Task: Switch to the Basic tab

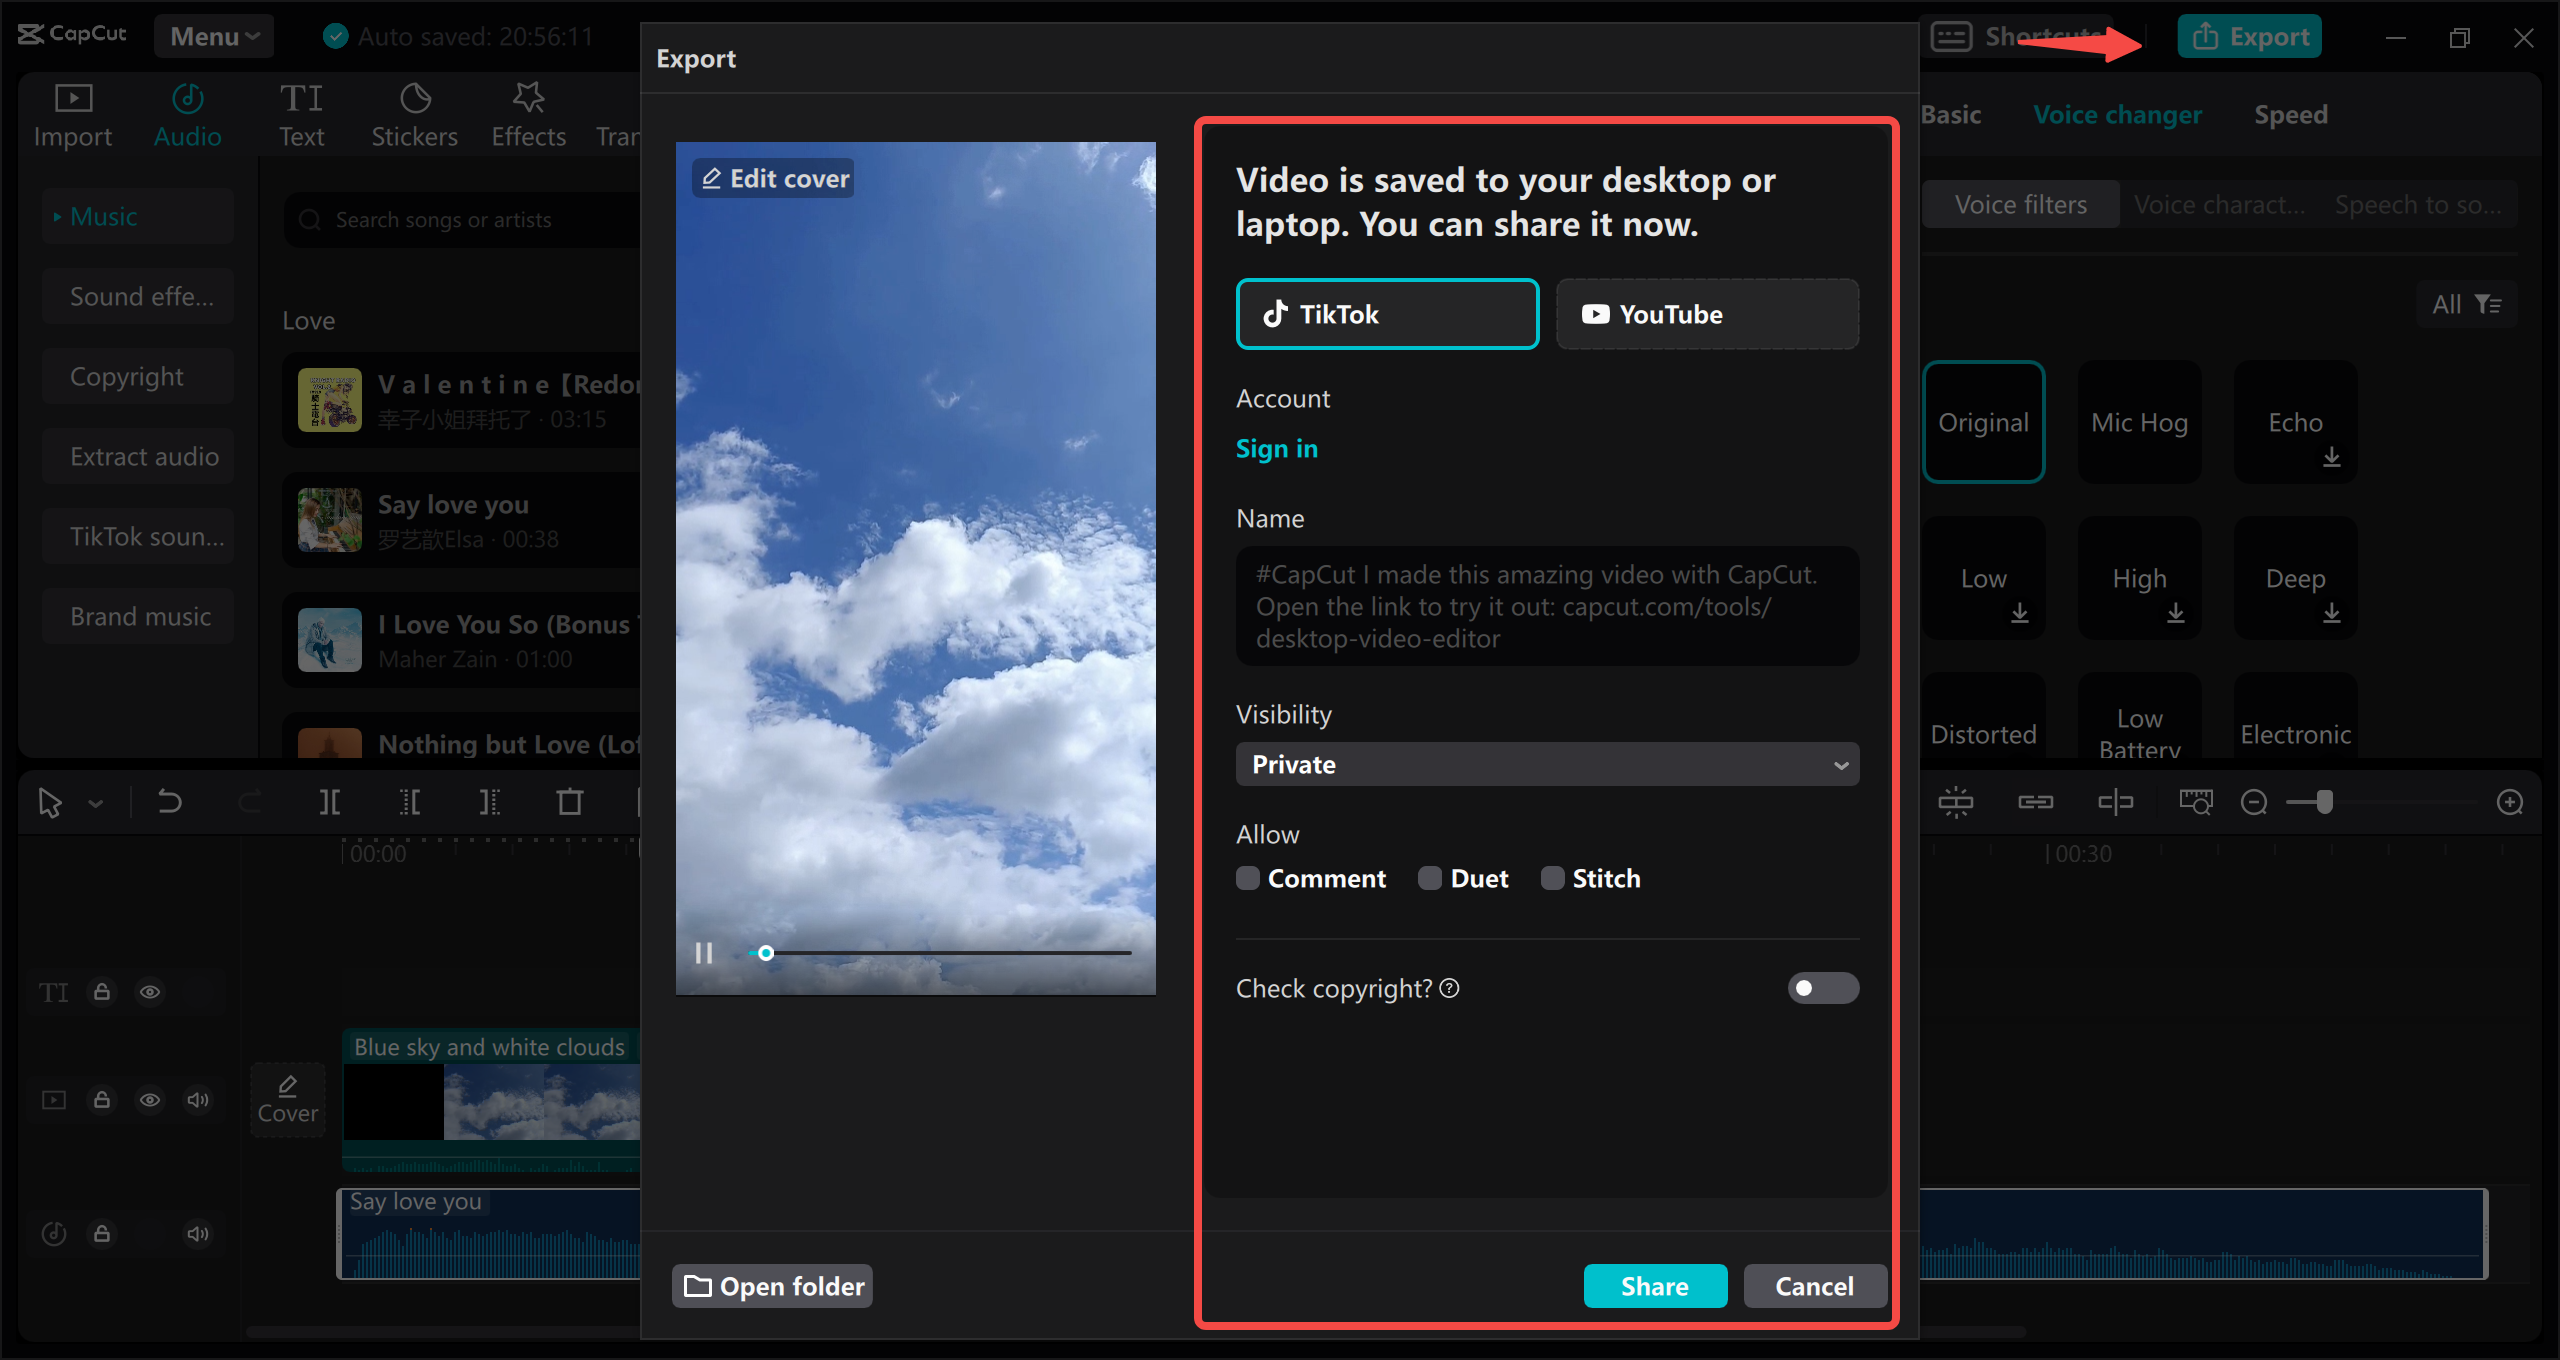Action: click(1951, 115)
